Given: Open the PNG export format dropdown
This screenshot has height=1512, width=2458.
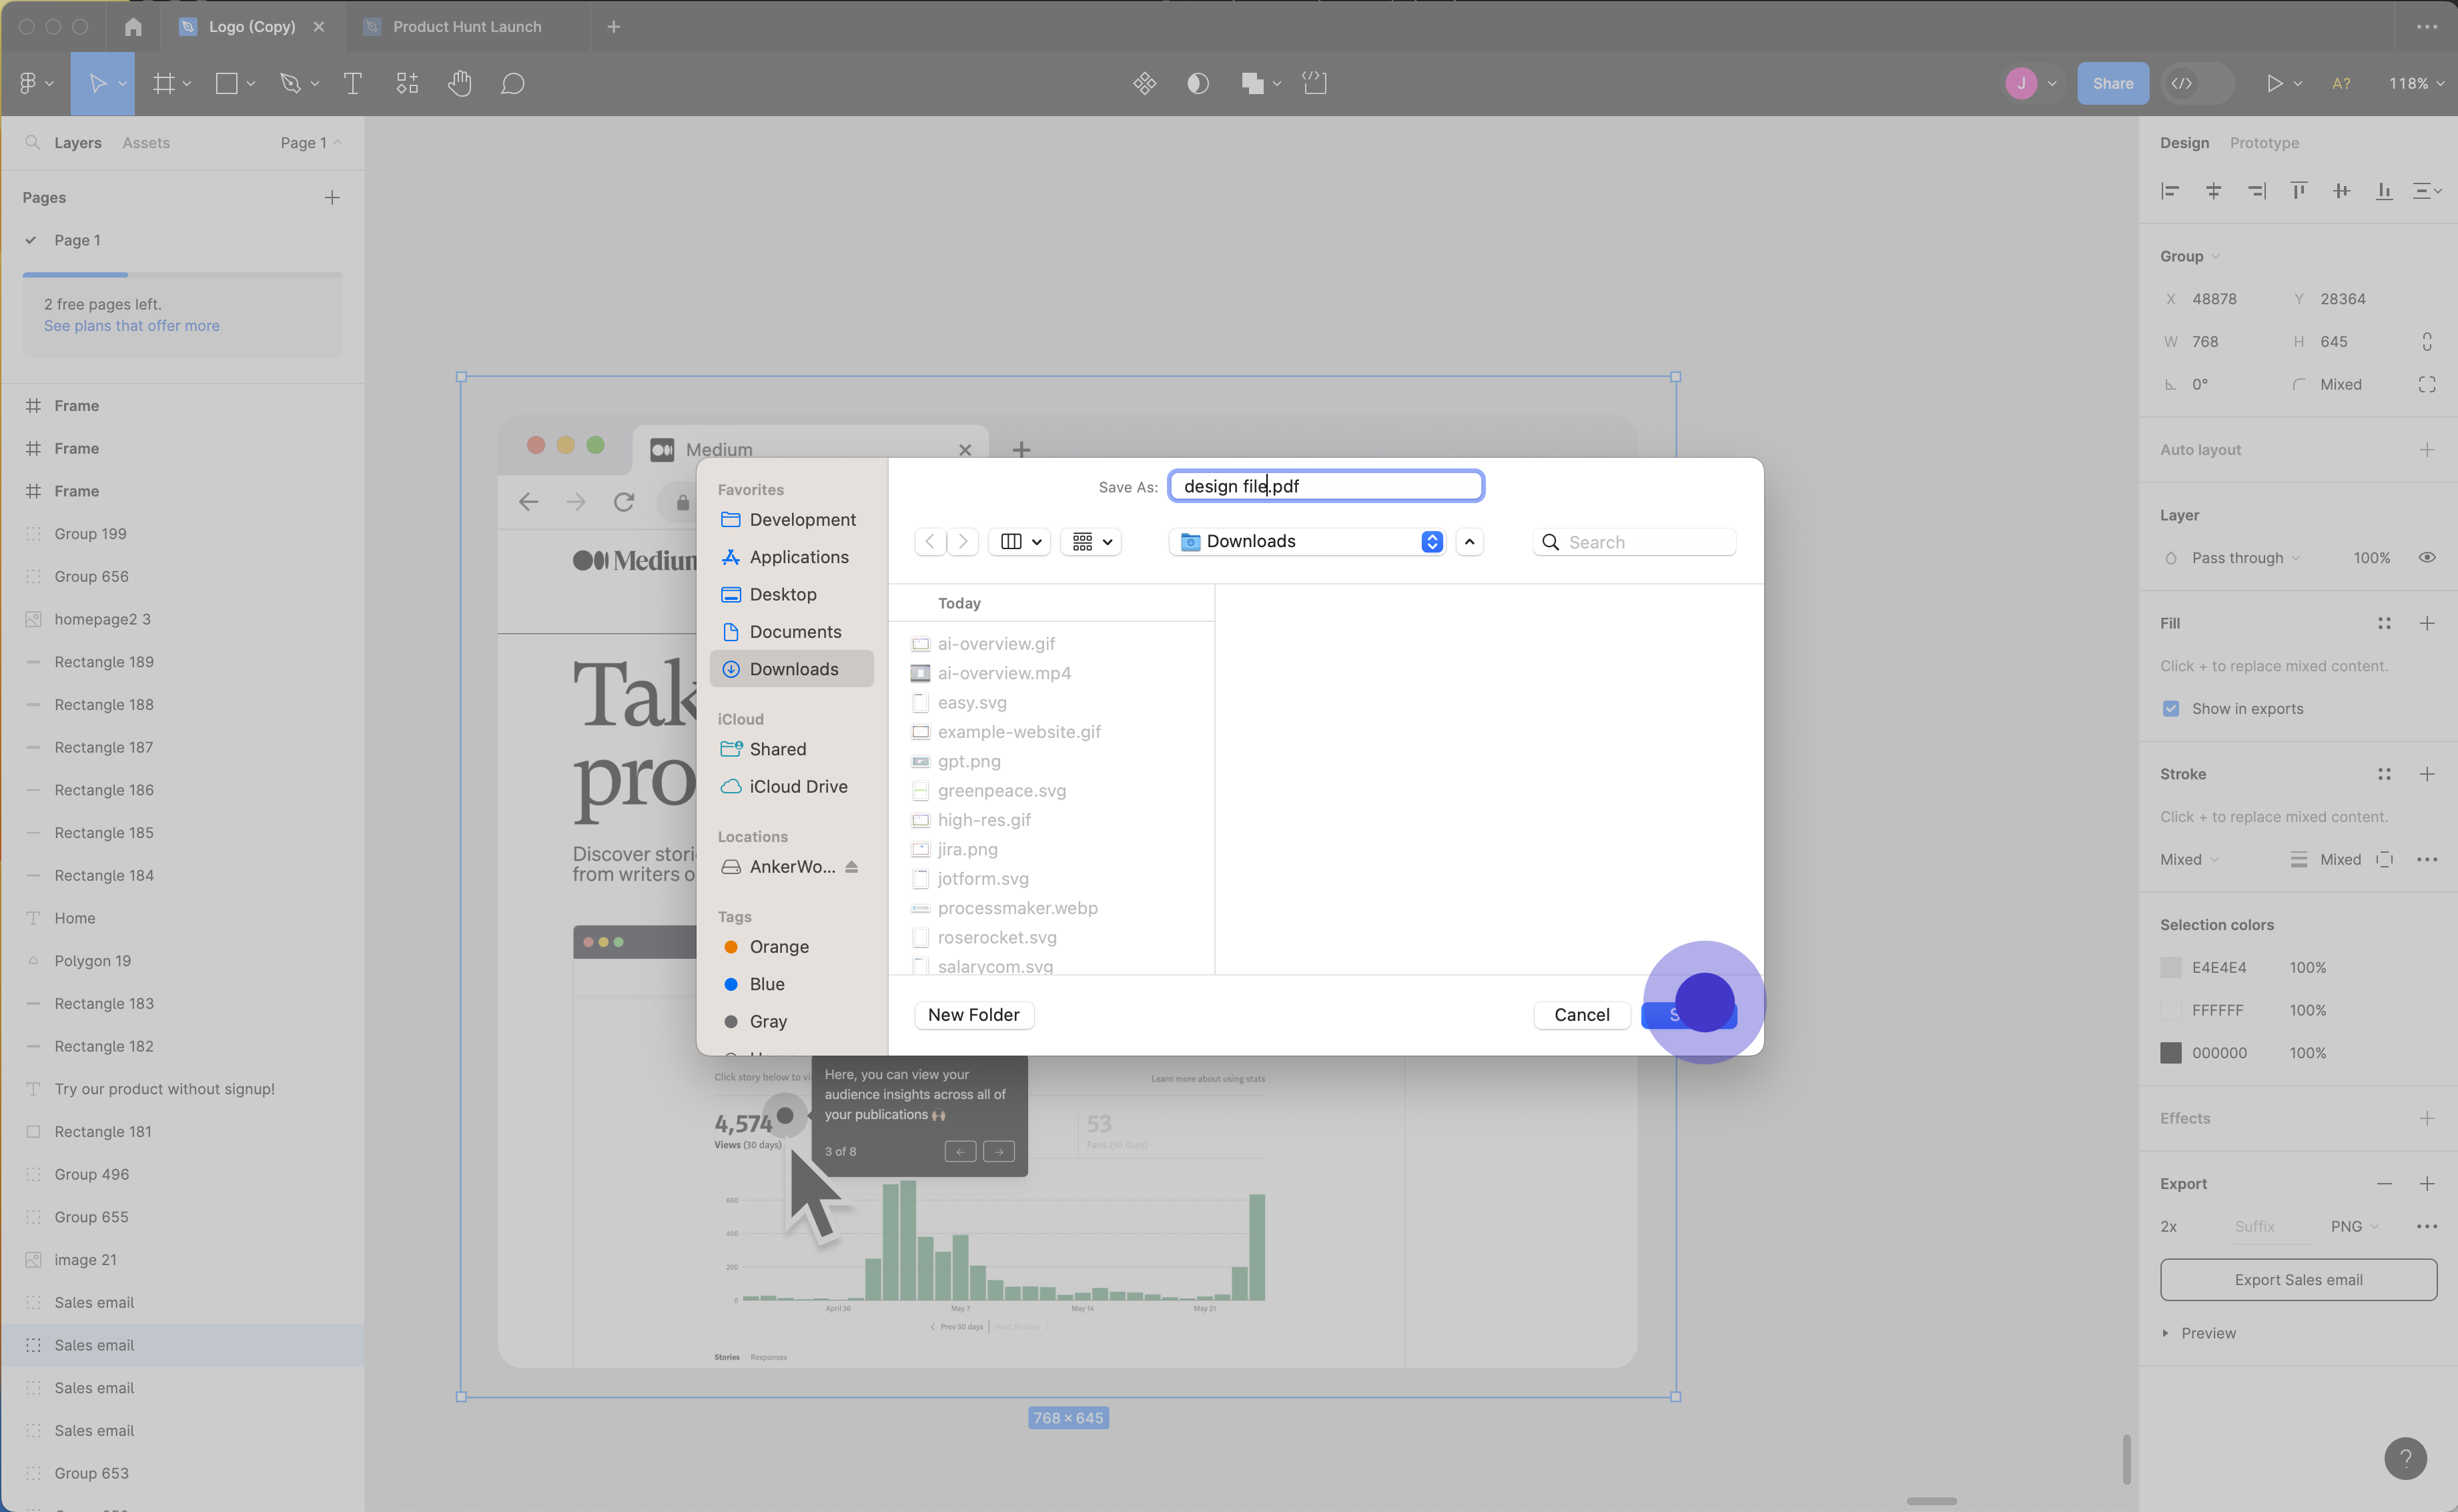Looking at the screenshot, I should pos(2354,1227).
